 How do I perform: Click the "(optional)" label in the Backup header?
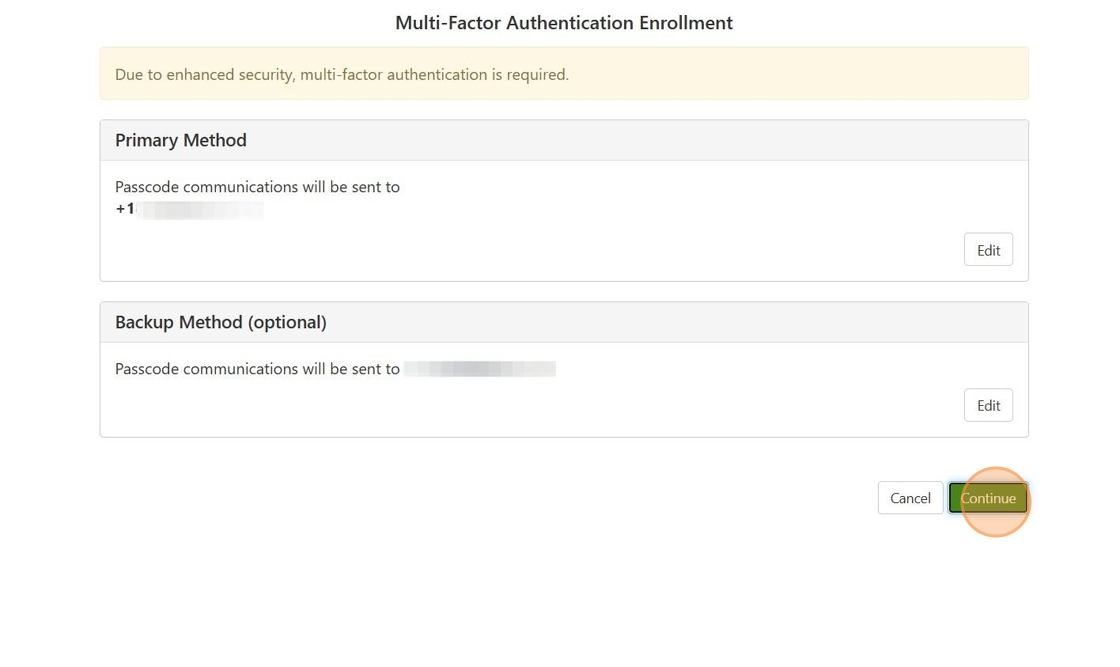288,322
